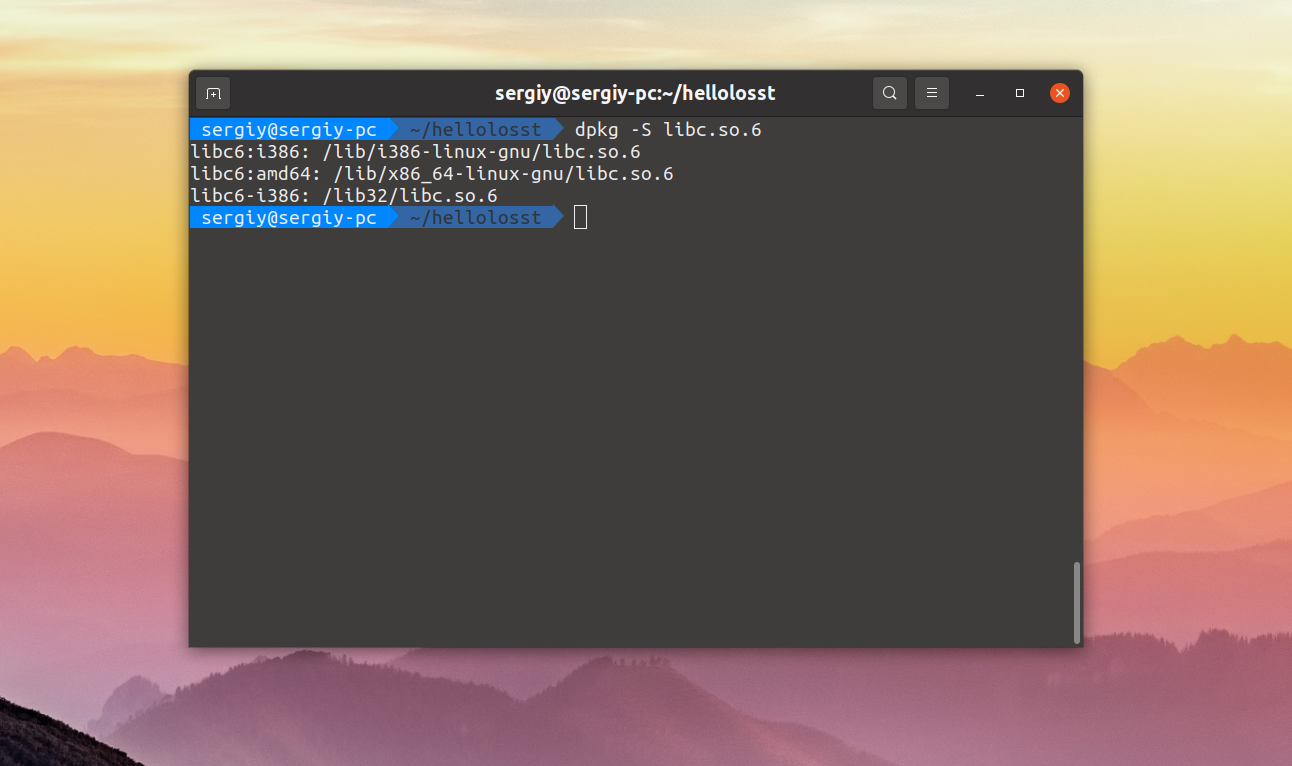Screen dimensions: 1292x766
Task: Click the ~/hellolosst segment in the last prompt
Action: [x=475, y=217]
